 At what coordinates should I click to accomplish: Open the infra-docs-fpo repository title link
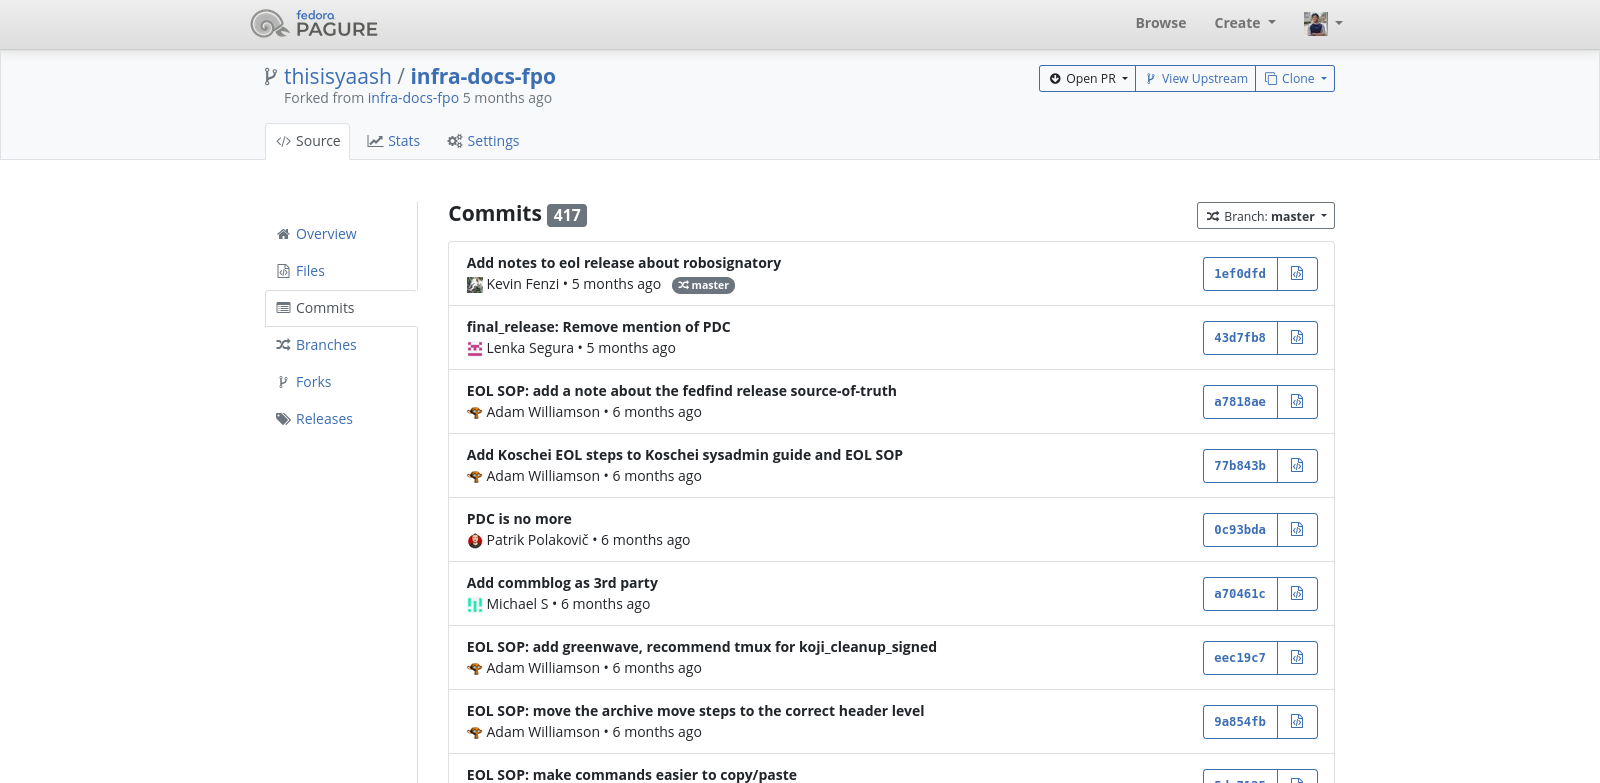click(x=483, y=76)
